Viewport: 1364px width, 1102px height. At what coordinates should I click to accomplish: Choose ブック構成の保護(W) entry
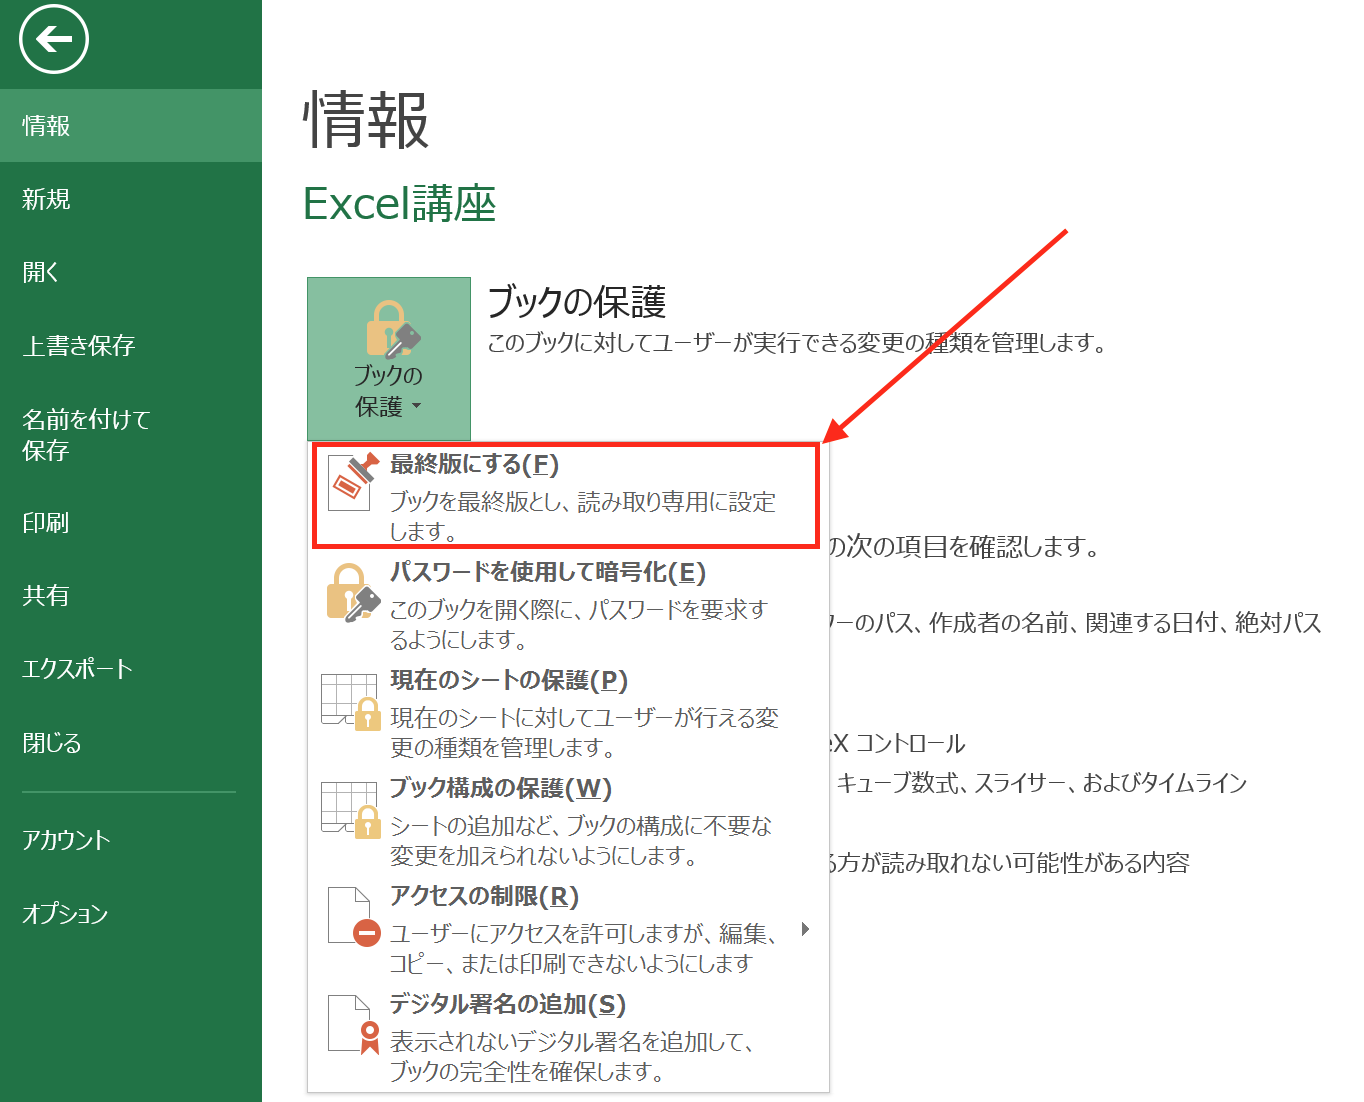pyautogui.click(x=568, y=821)
